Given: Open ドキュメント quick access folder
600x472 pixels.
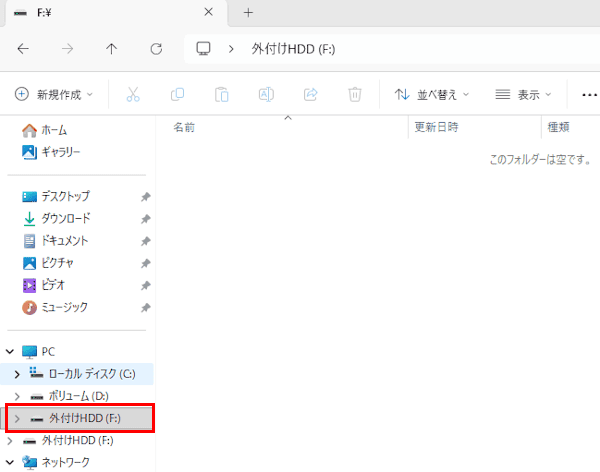Looking at the screenshot, I should tap(55, 241).
